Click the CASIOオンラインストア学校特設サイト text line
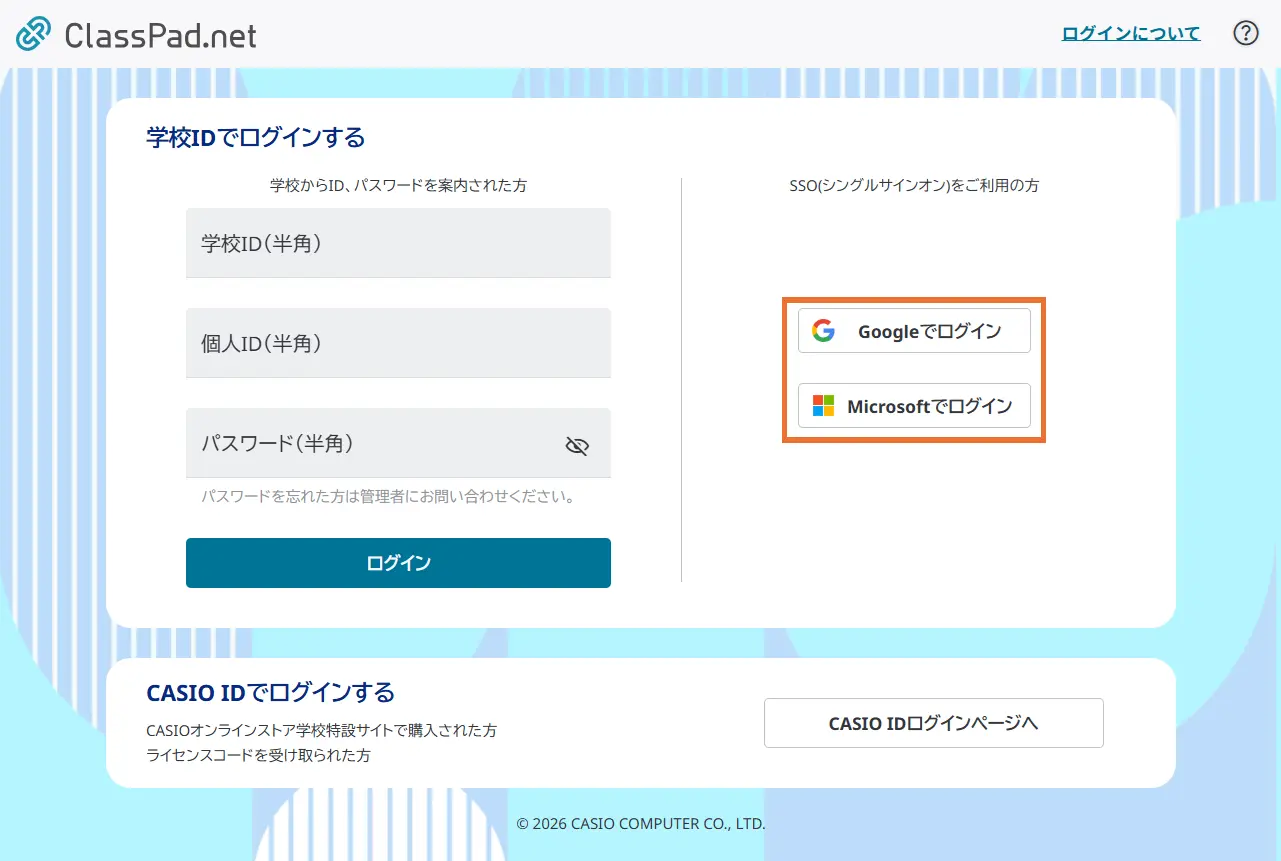This screenshot has height=861, width=1281. click(321, 730)
